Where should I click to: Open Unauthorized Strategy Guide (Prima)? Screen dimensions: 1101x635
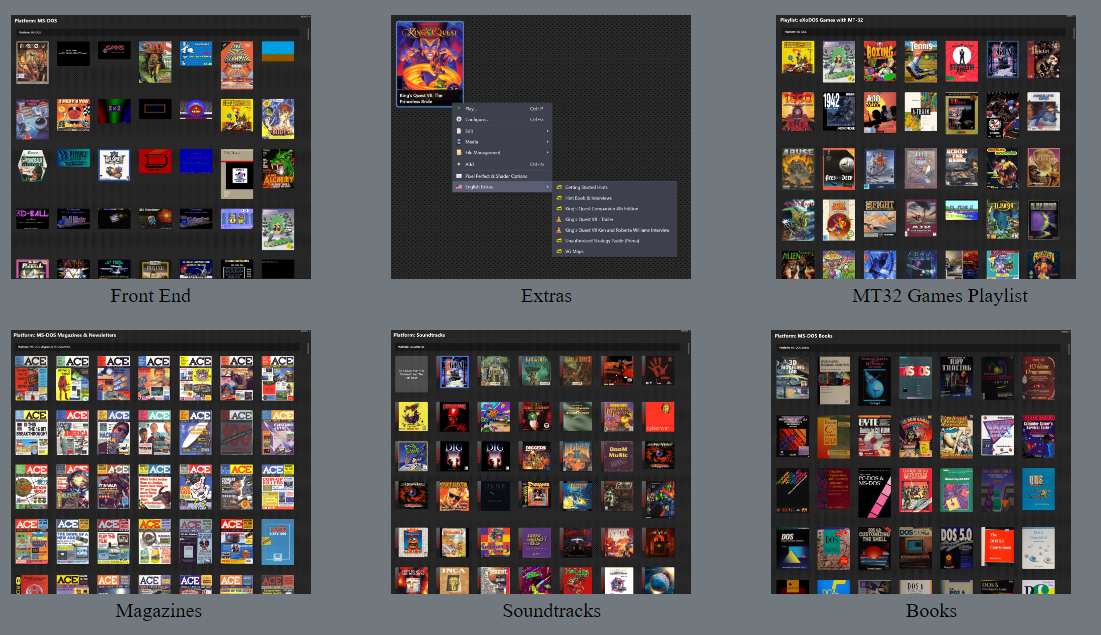tap(614, 240)
